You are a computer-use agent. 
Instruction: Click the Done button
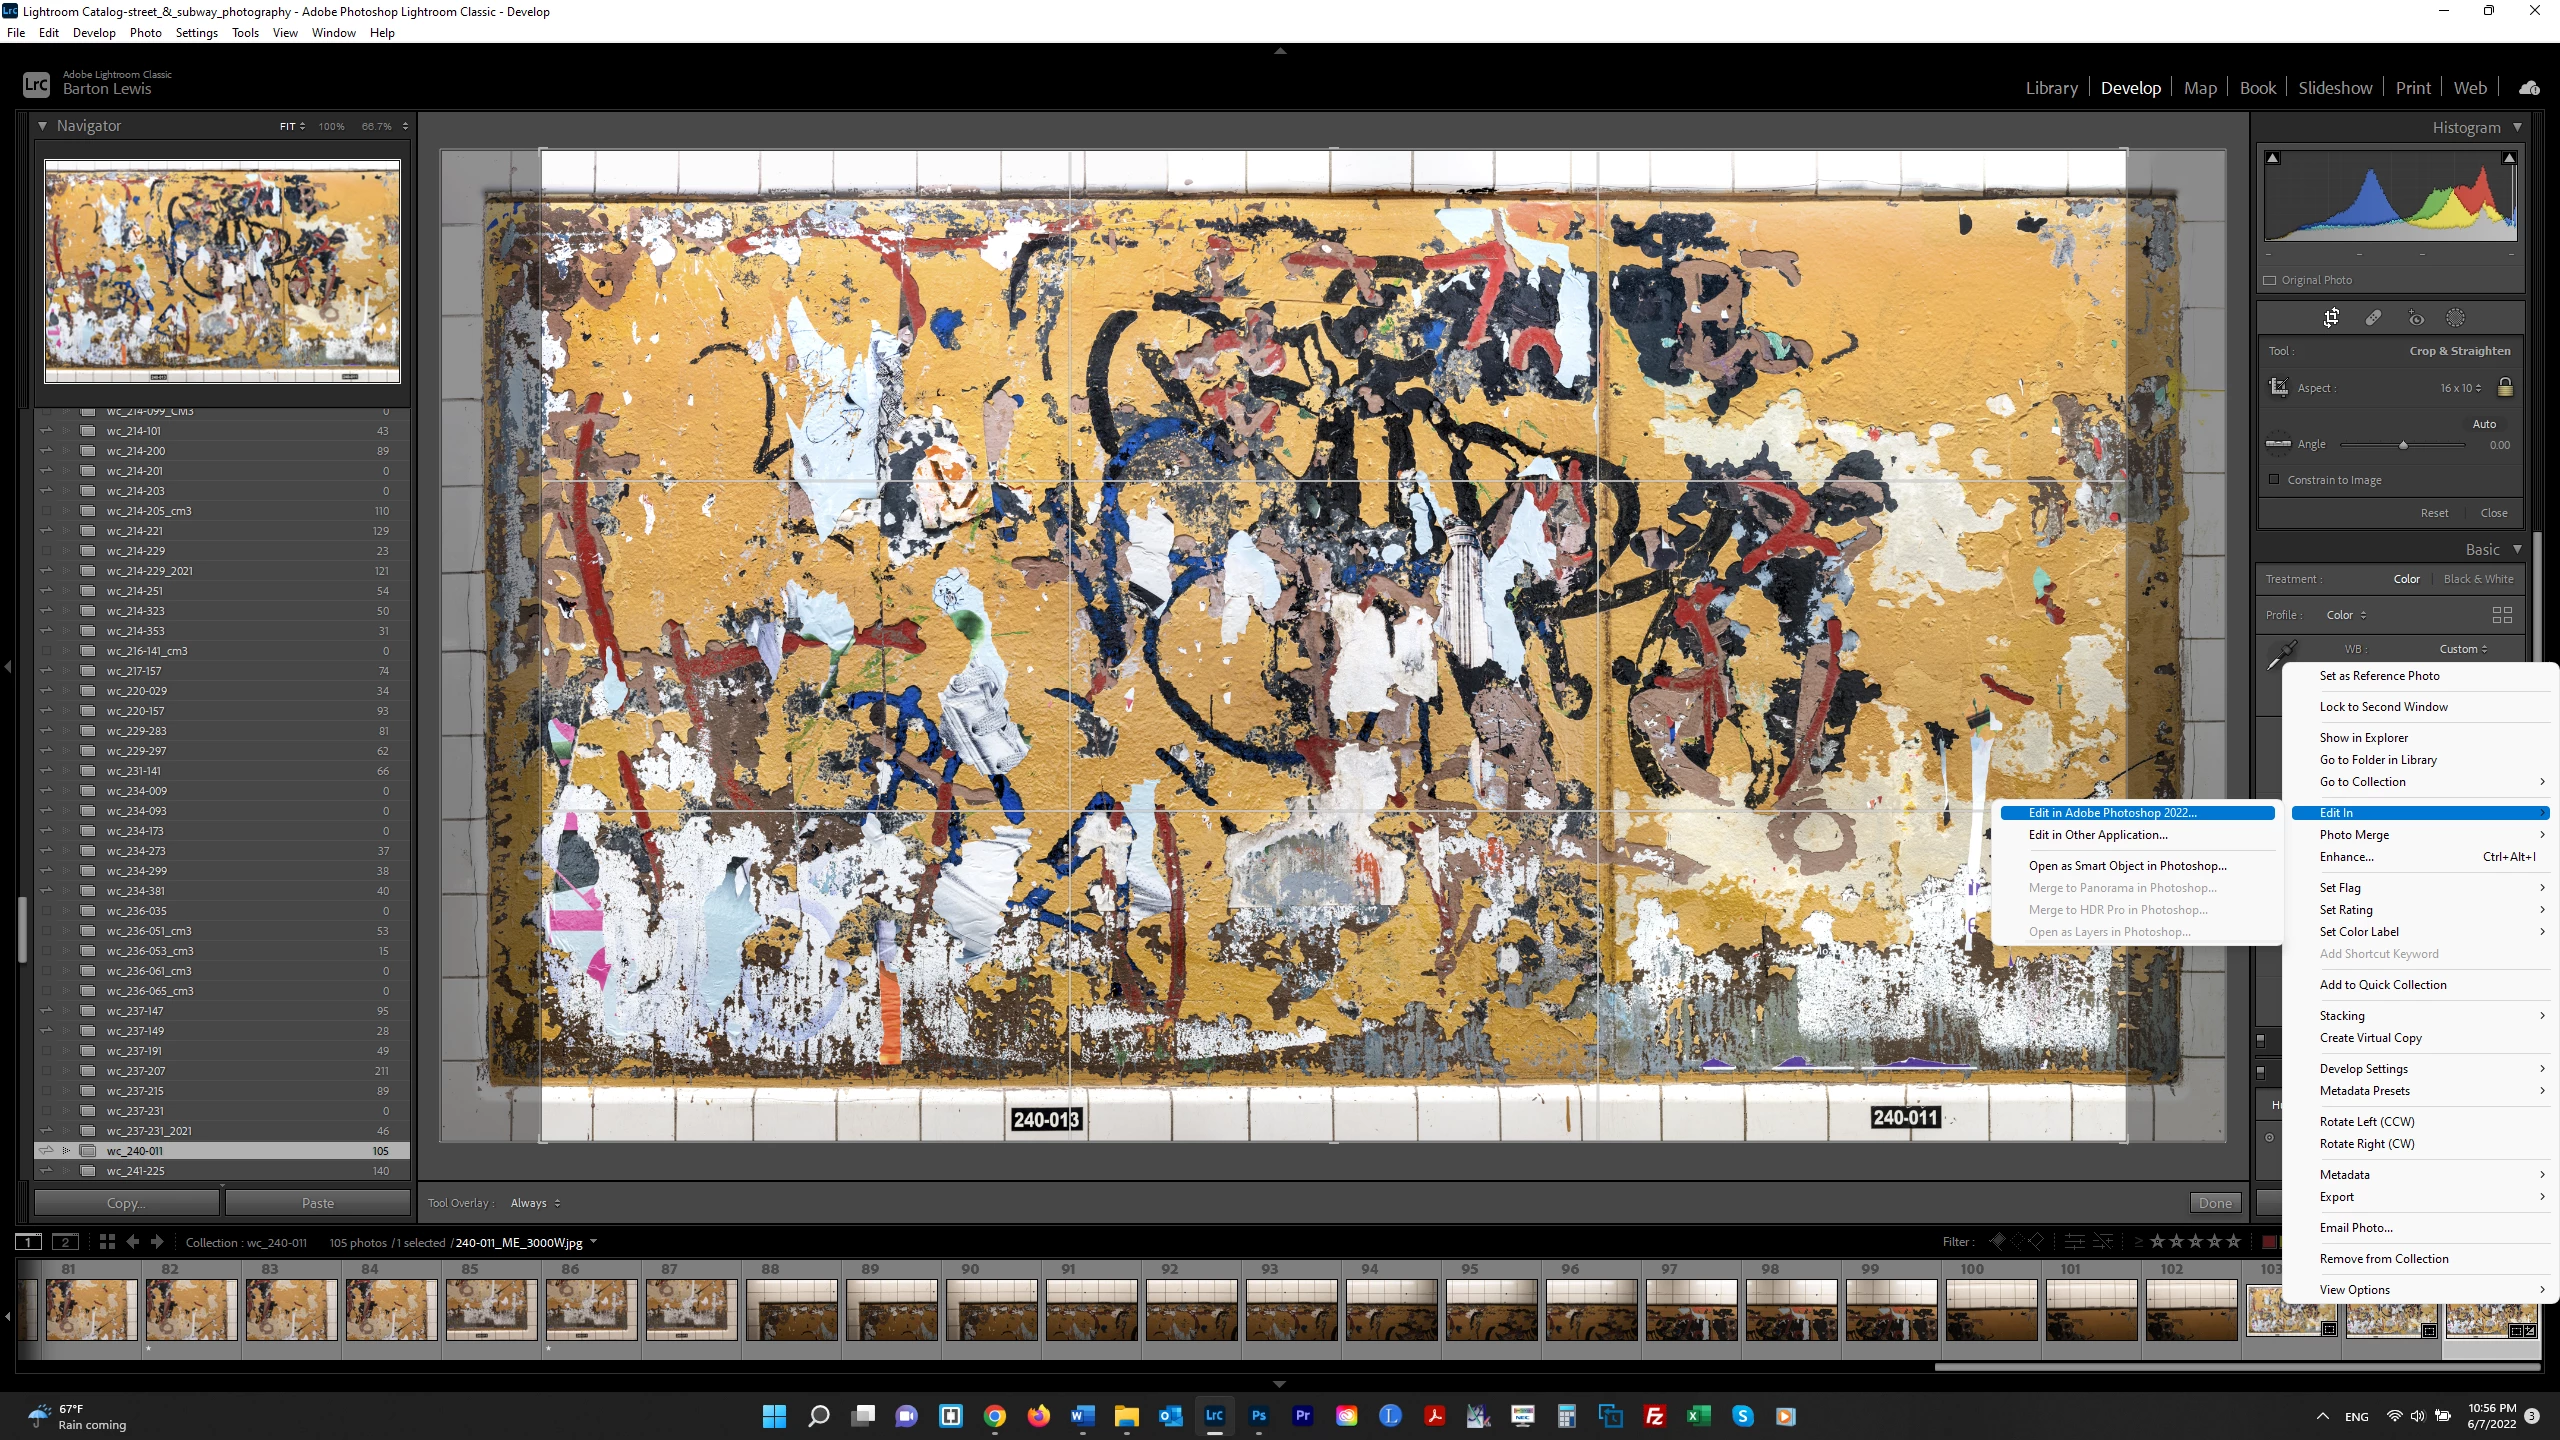click(2214, 1203)
